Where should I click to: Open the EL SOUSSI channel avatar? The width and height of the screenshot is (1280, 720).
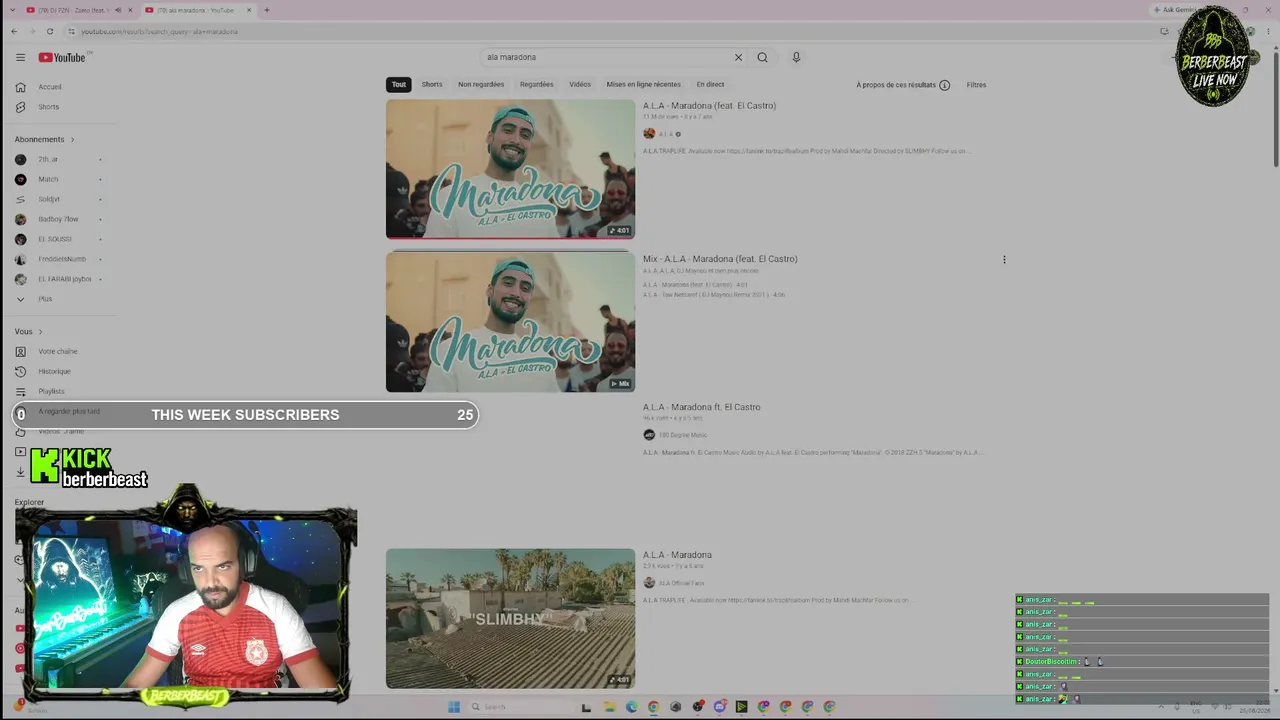[20, 240]
